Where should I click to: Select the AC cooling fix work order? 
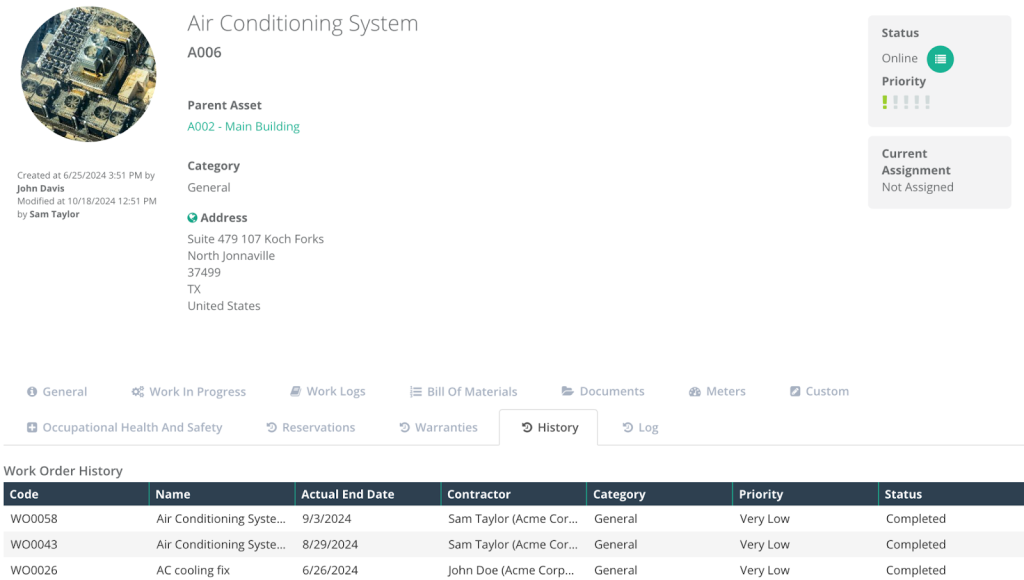(193, 571)
